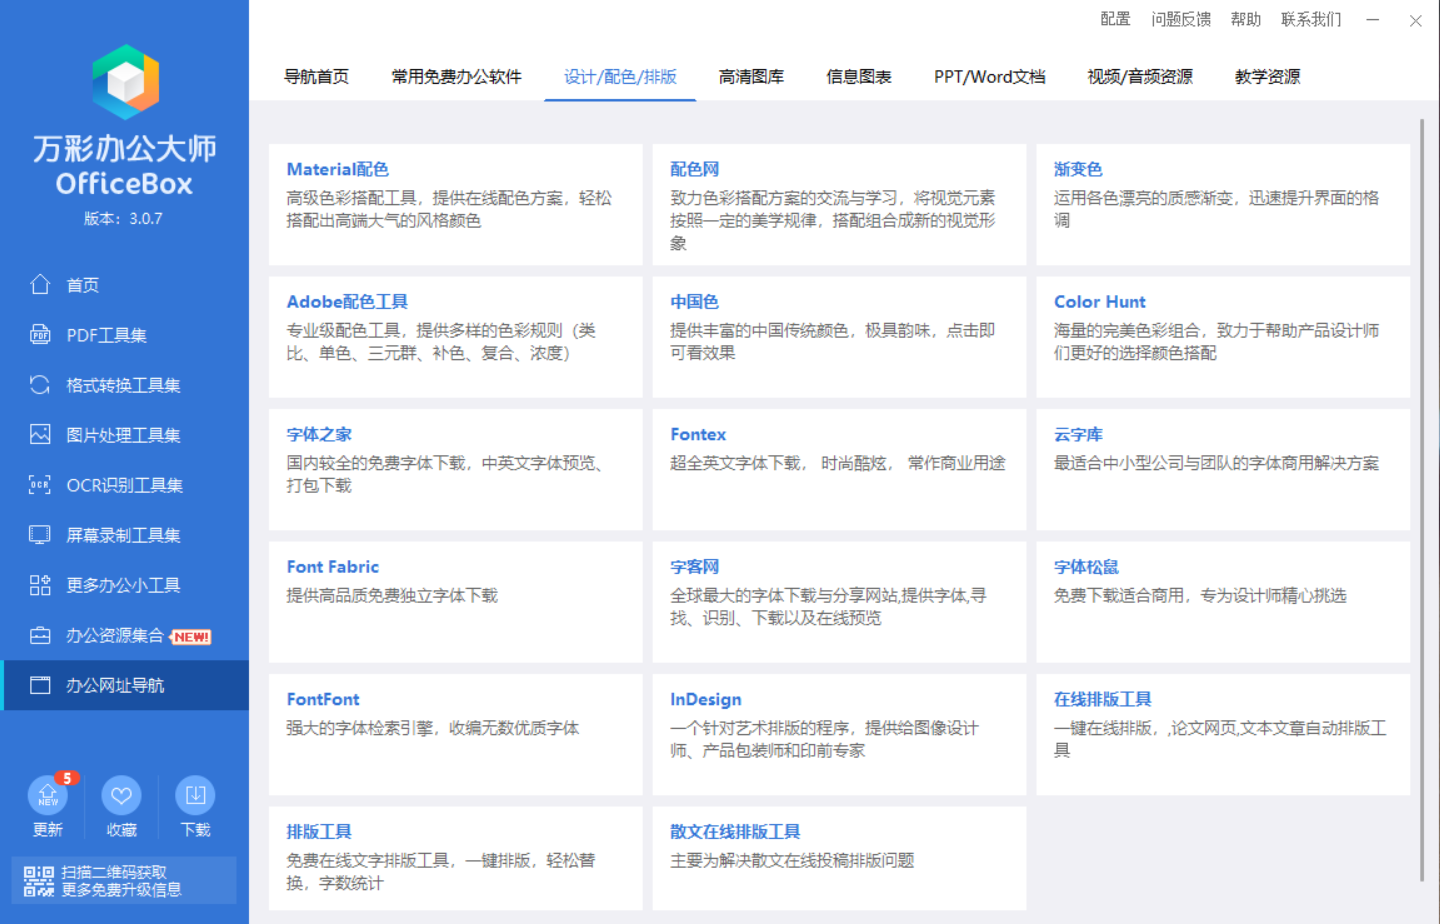
Task: Open the InDesign link
Action: 706,699
